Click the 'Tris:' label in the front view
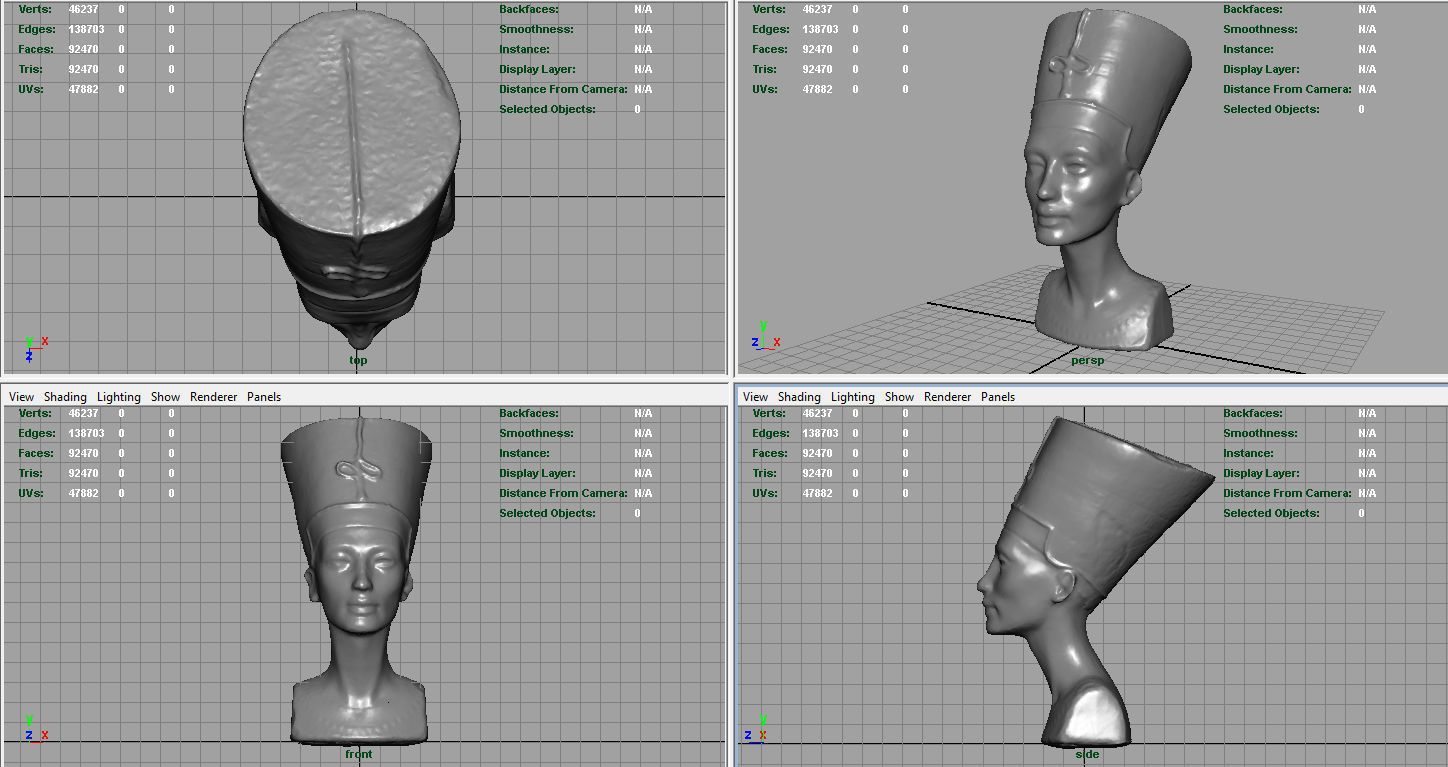 point(30,473)
